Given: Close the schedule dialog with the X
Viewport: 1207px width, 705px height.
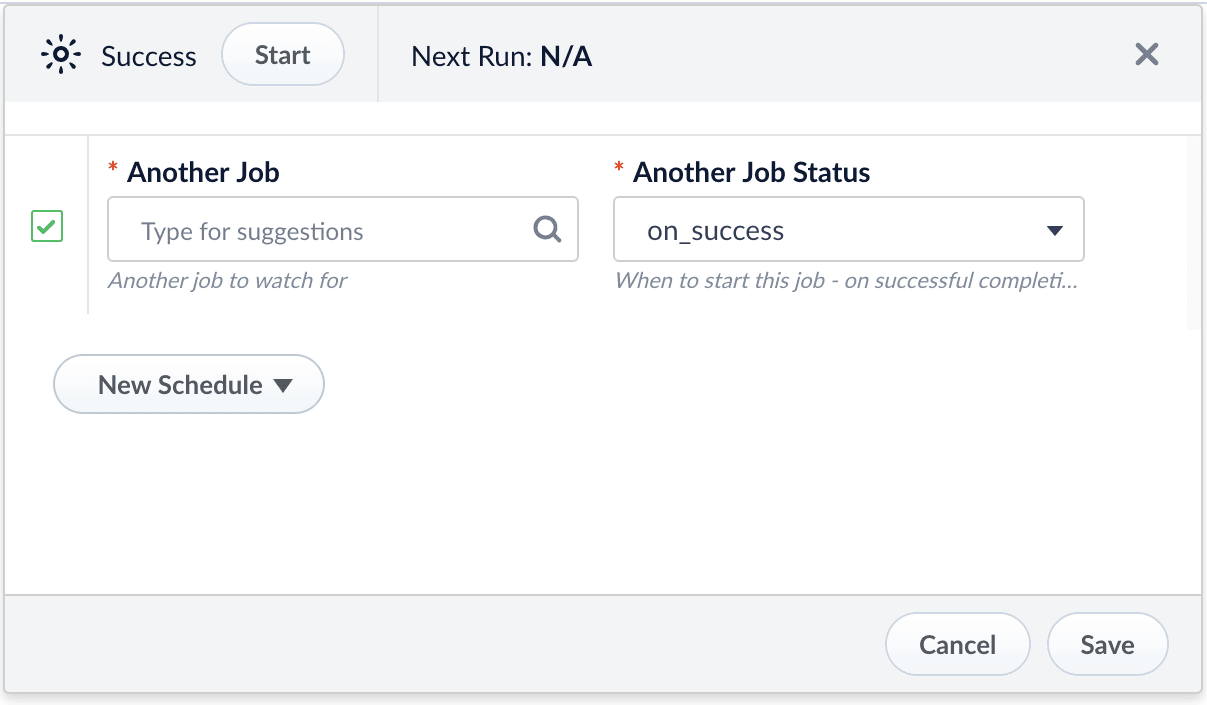Looking at the screenshot, I should tap(1146, 55).
